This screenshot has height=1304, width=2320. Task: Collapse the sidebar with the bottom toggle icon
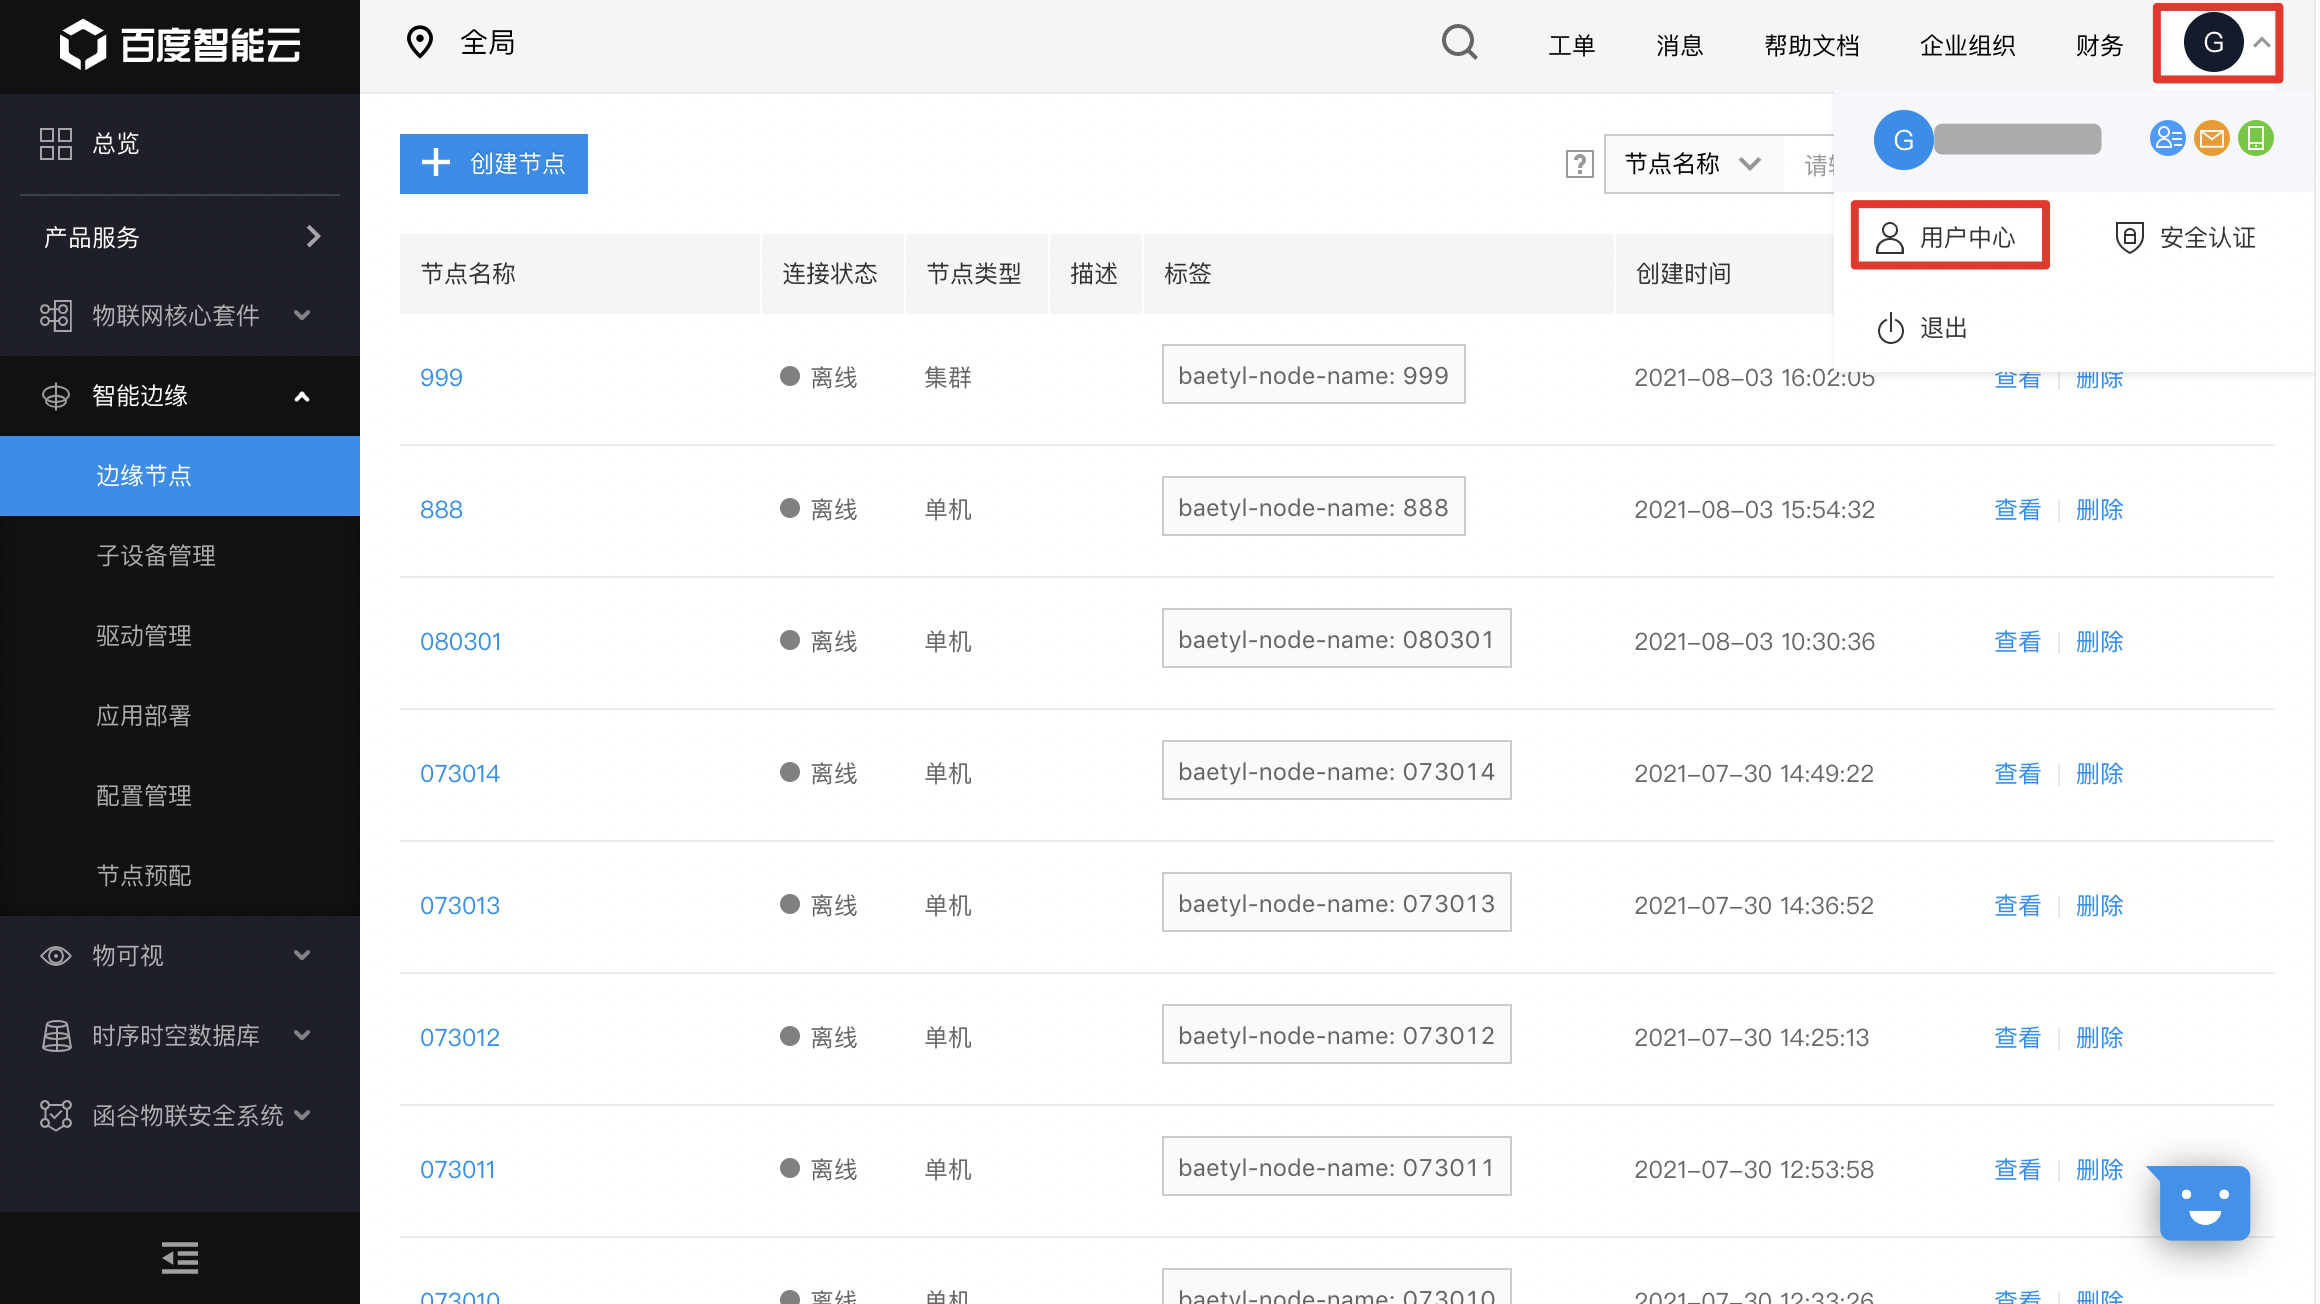pyautogui.click(x=180, y=1257)
